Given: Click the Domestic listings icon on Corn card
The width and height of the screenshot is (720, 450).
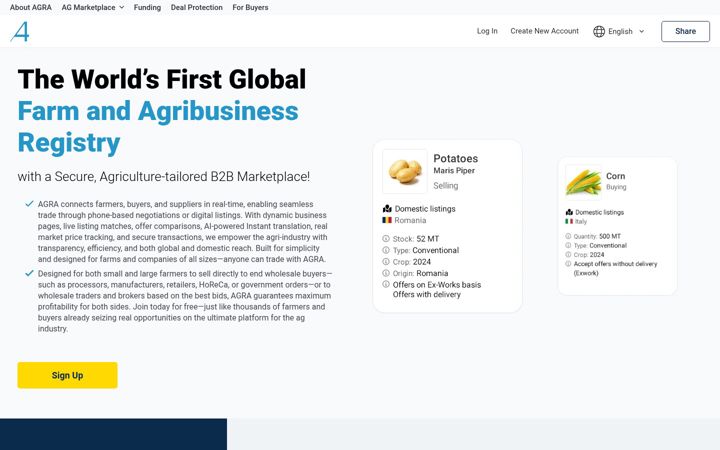Looking at the screenshot, I should tap(569, 212).
